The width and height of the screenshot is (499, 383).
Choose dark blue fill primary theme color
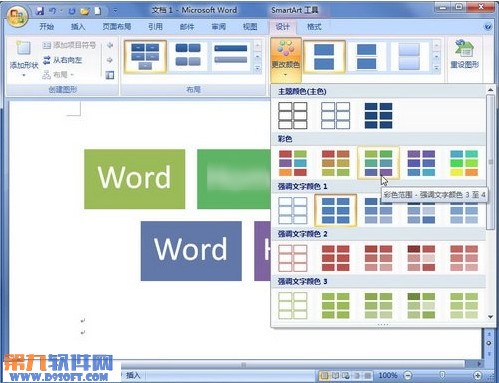click(x=378, y=115)
